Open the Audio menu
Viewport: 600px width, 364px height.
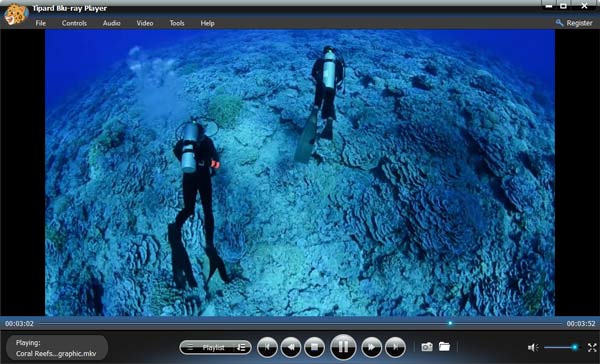click(111, 23)
